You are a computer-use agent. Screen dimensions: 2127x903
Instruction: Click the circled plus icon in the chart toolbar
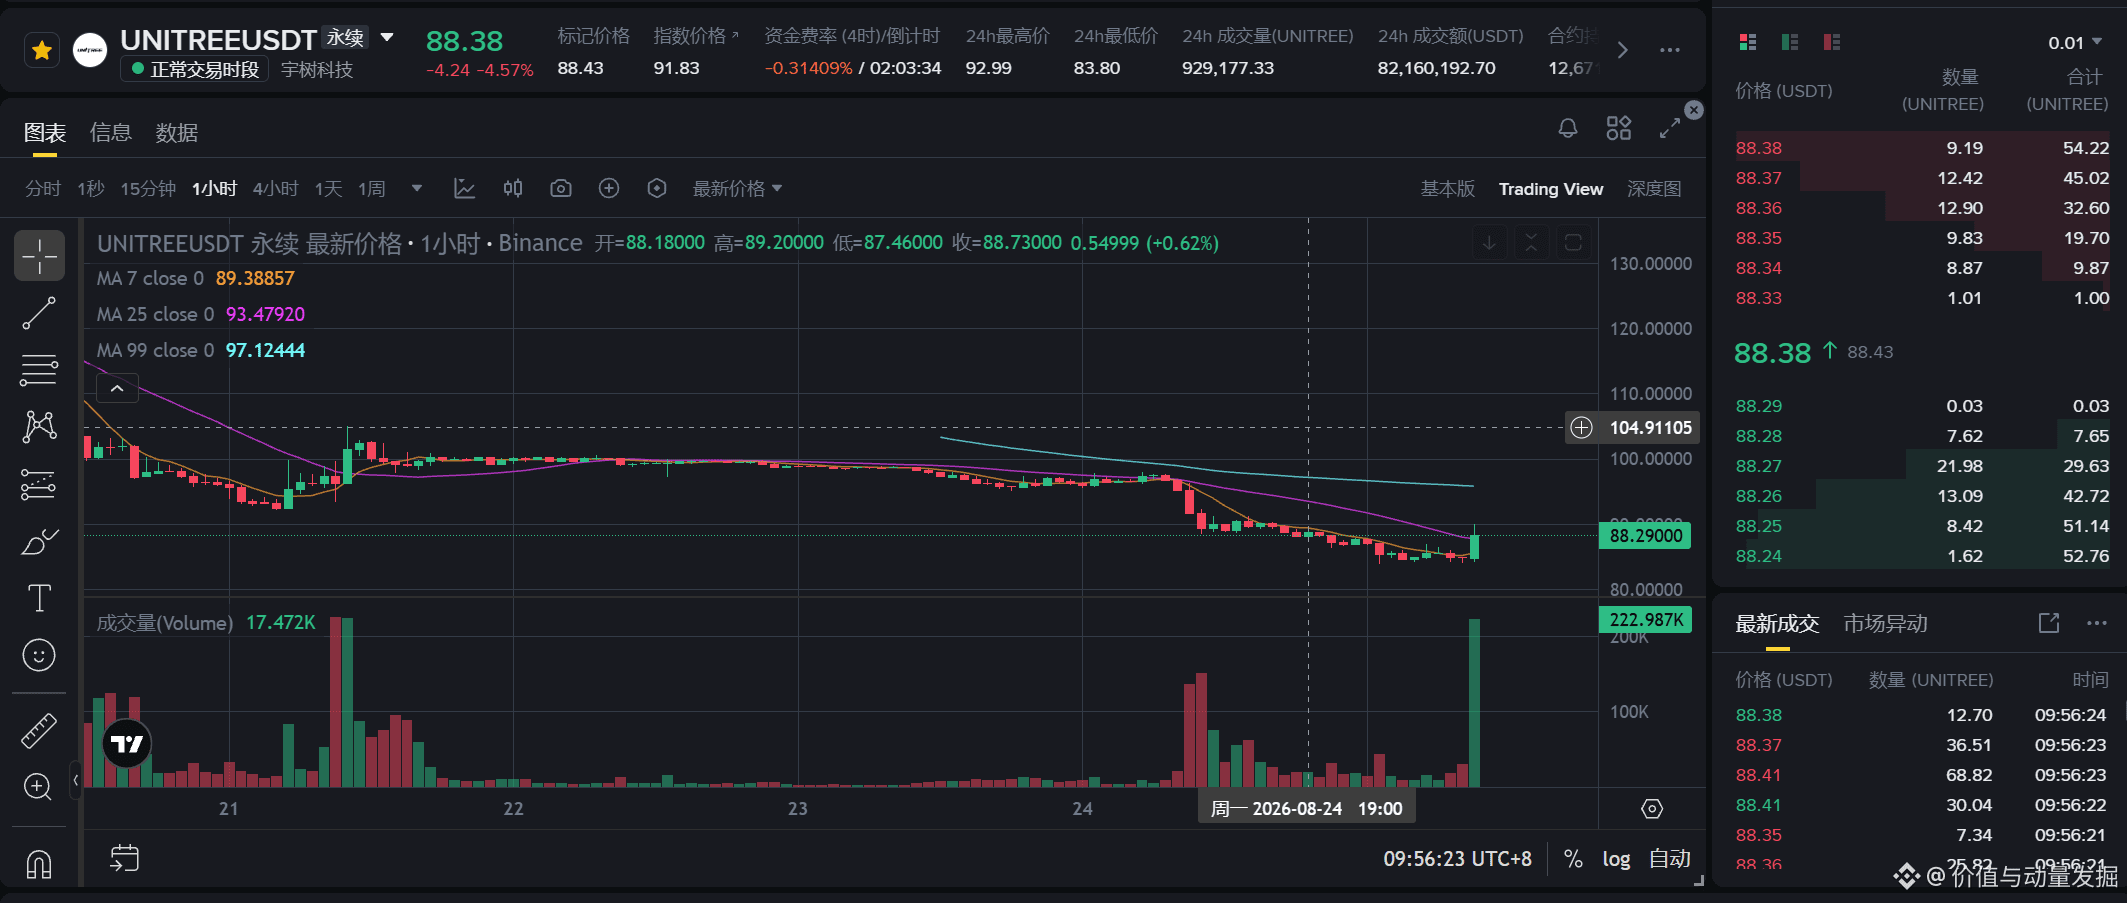click(609, 188)
